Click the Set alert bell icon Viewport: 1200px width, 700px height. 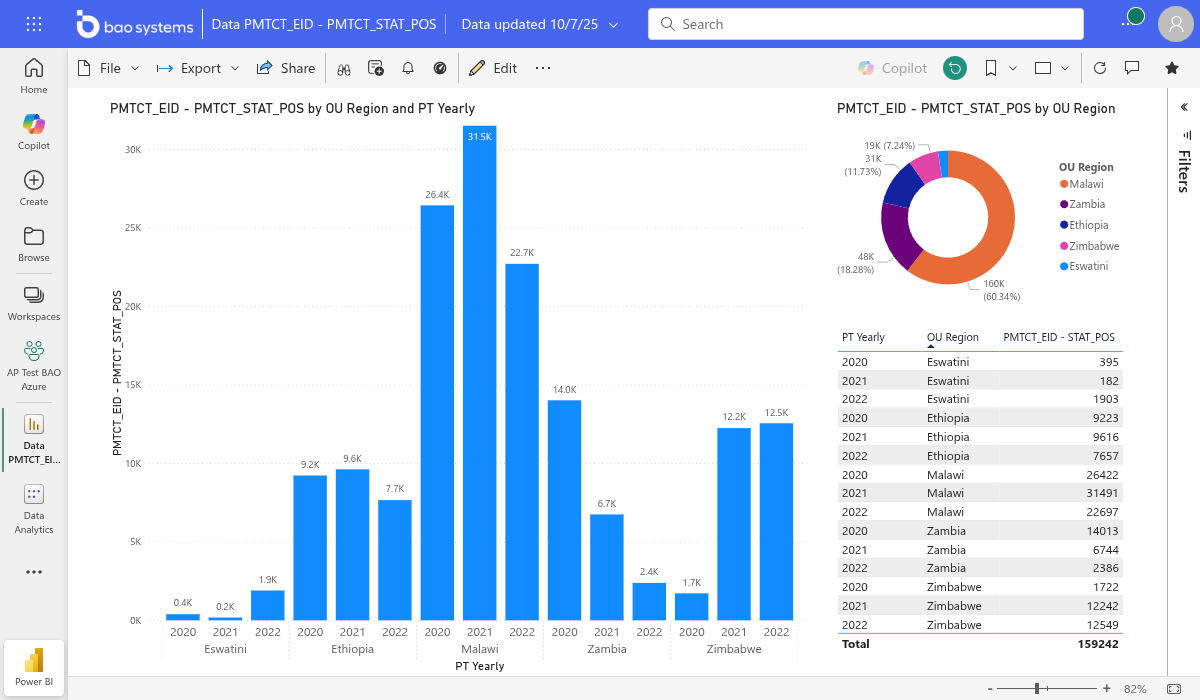(x=408, y=68)
